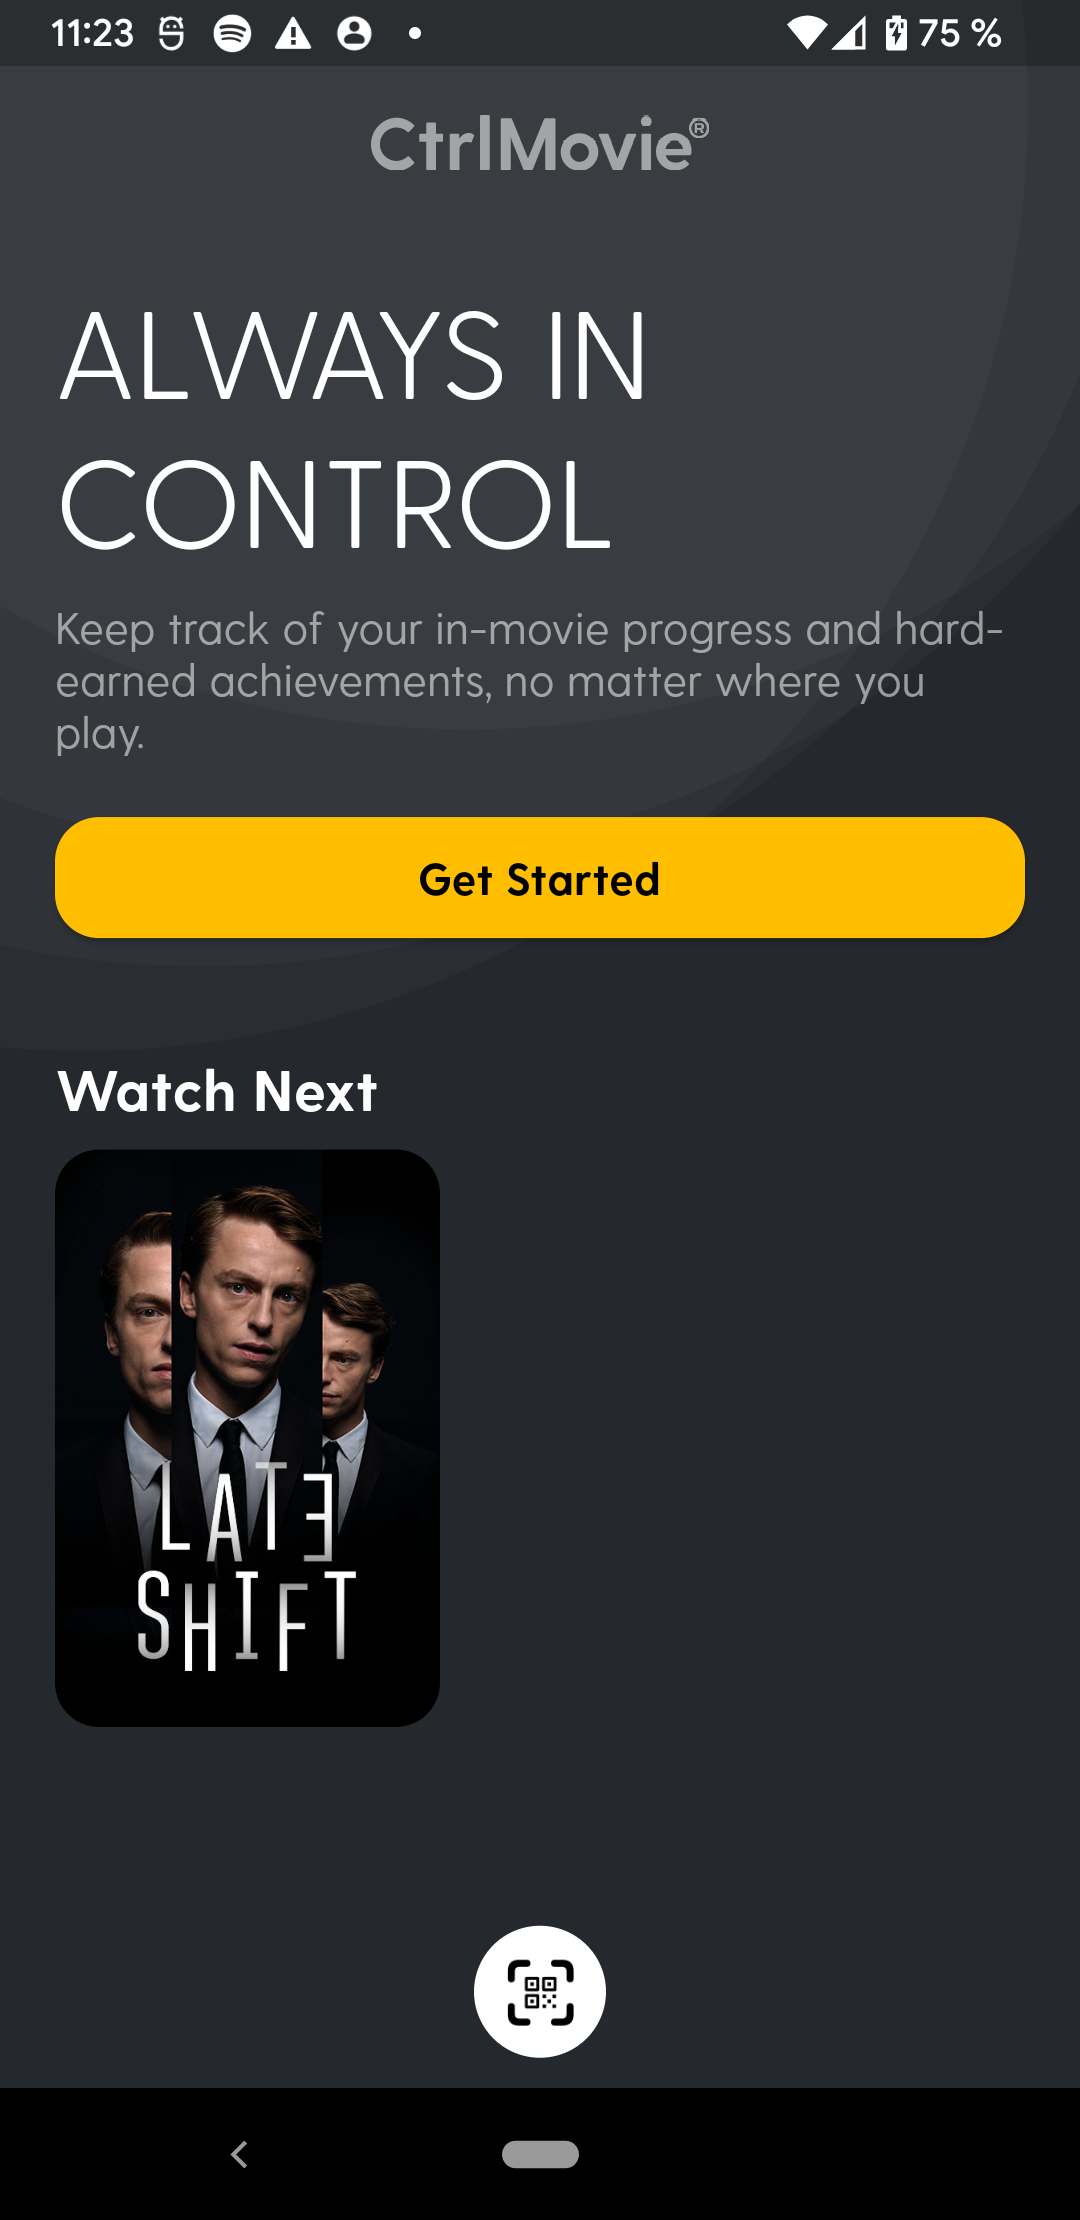1080x2220 pixels.
Task: Tap the progress and achievements description text
Action: (x=529, y=681)
